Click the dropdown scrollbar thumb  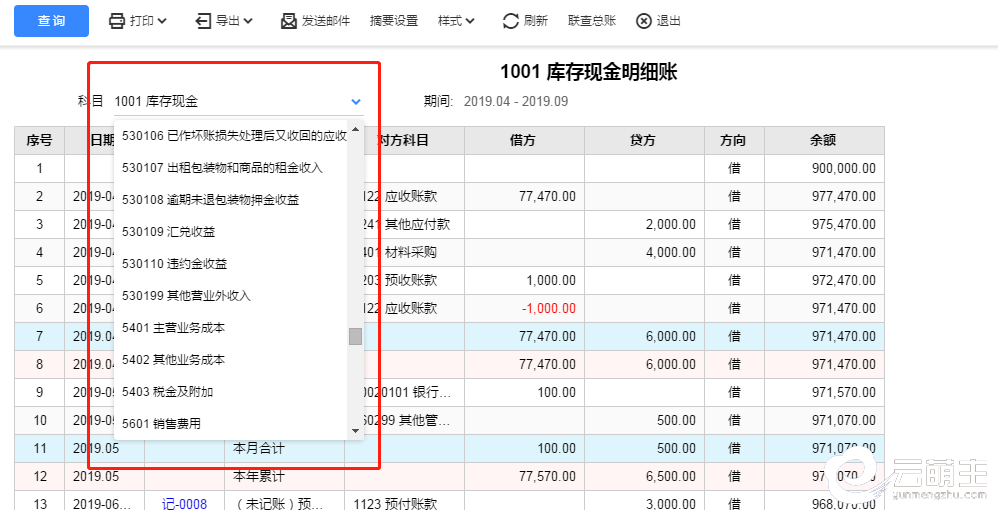[x=355, y=336]
